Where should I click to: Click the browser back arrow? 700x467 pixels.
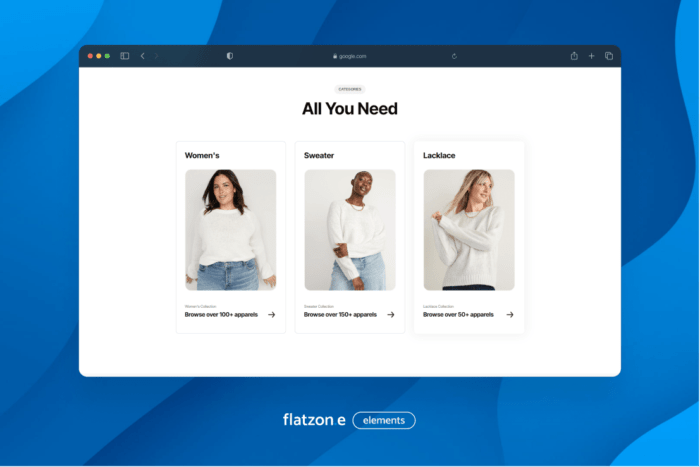(142, 56)
